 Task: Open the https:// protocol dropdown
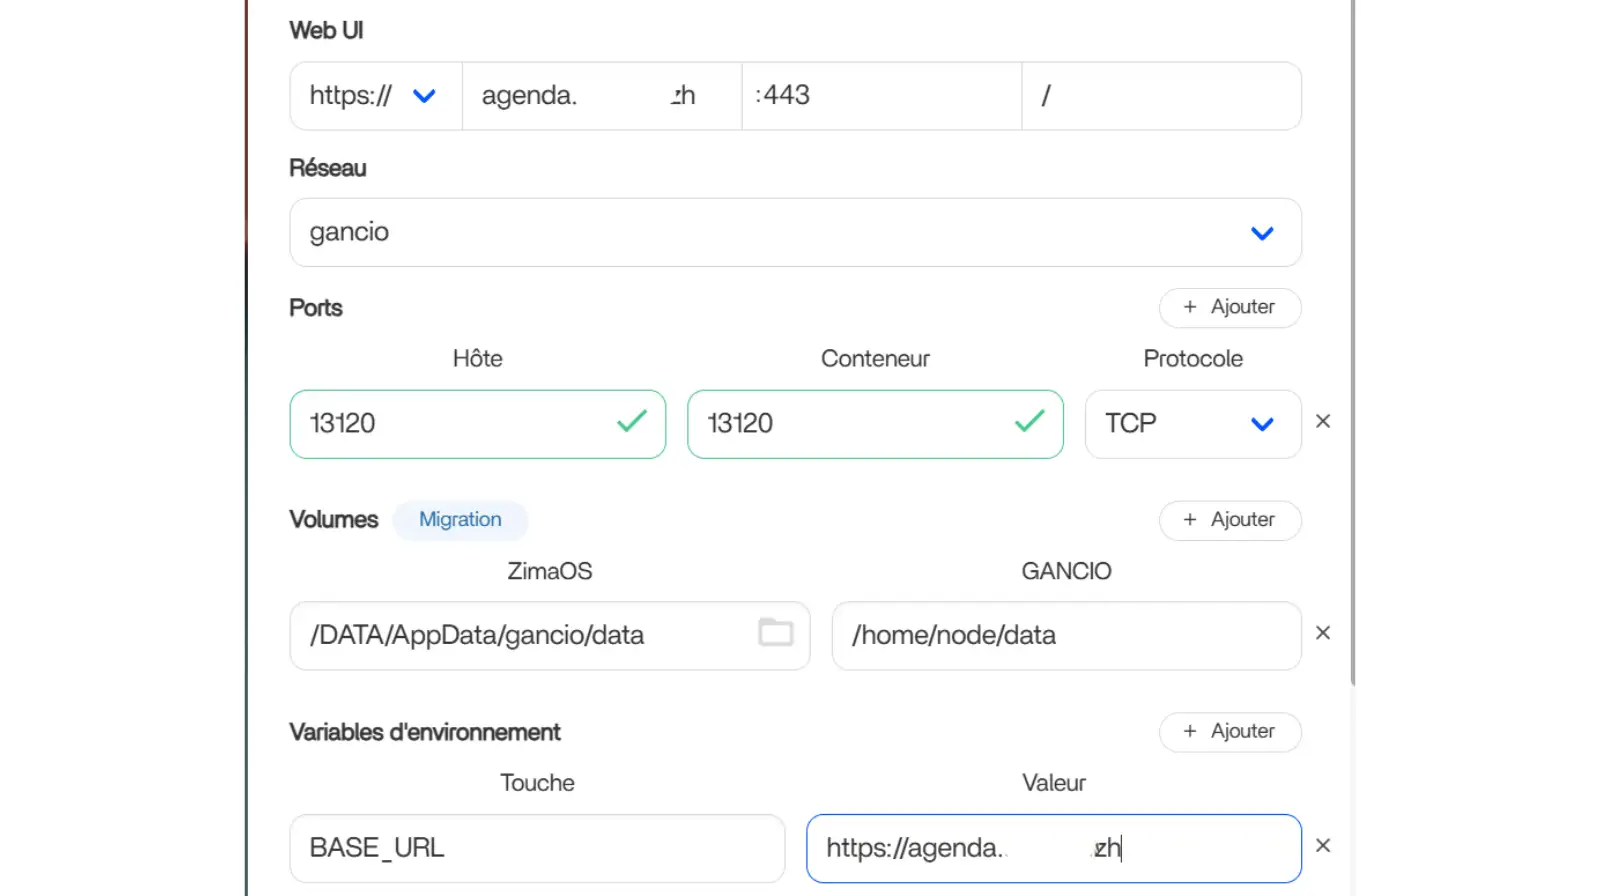[x=375, y=96]
